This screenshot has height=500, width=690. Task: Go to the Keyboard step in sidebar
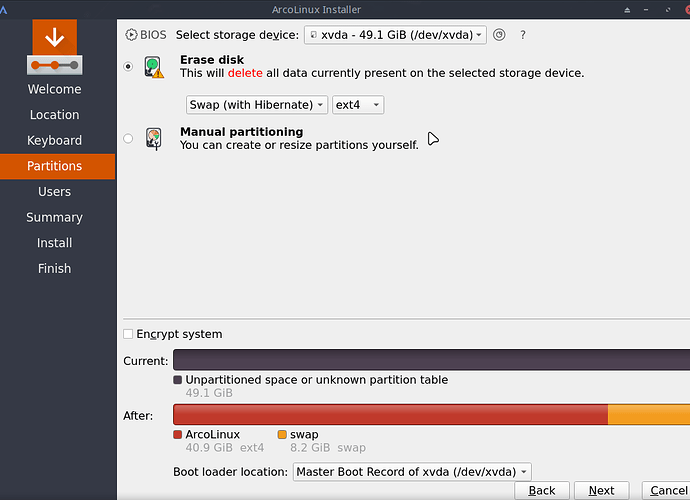[55, 140]
